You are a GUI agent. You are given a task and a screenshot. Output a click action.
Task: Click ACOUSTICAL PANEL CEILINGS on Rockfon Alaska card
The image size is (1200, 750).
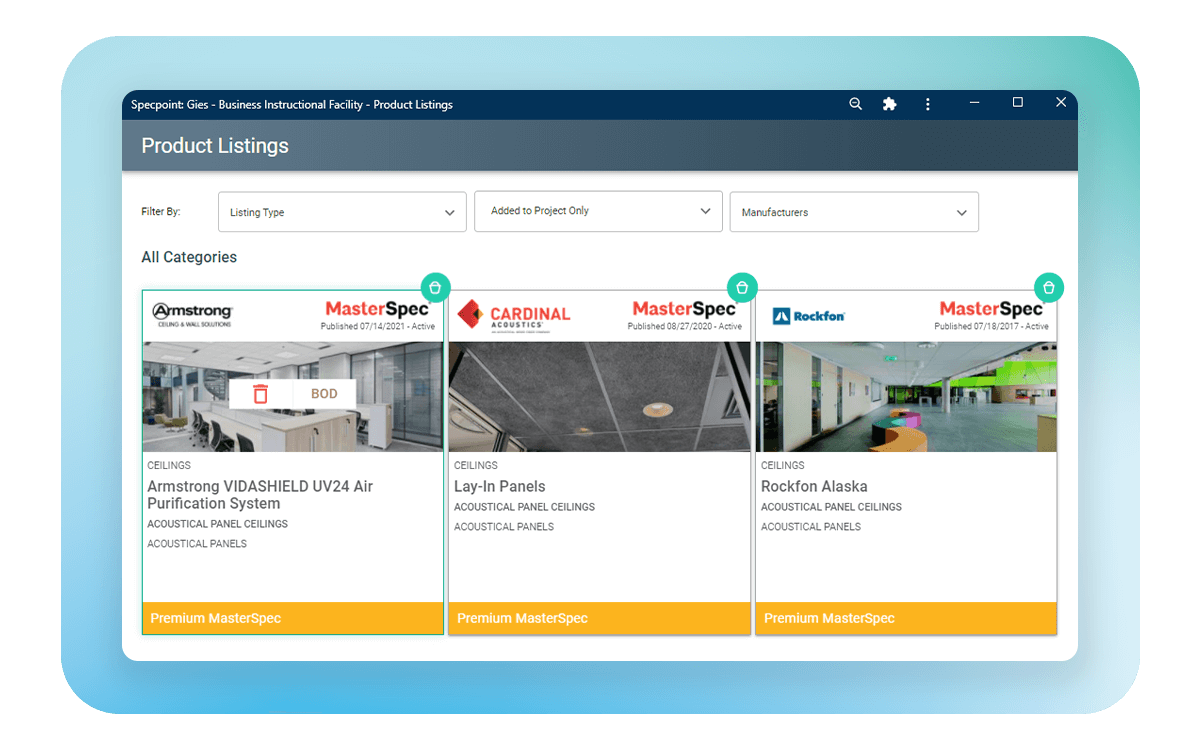pyautogui.click(x=831, y=507)
